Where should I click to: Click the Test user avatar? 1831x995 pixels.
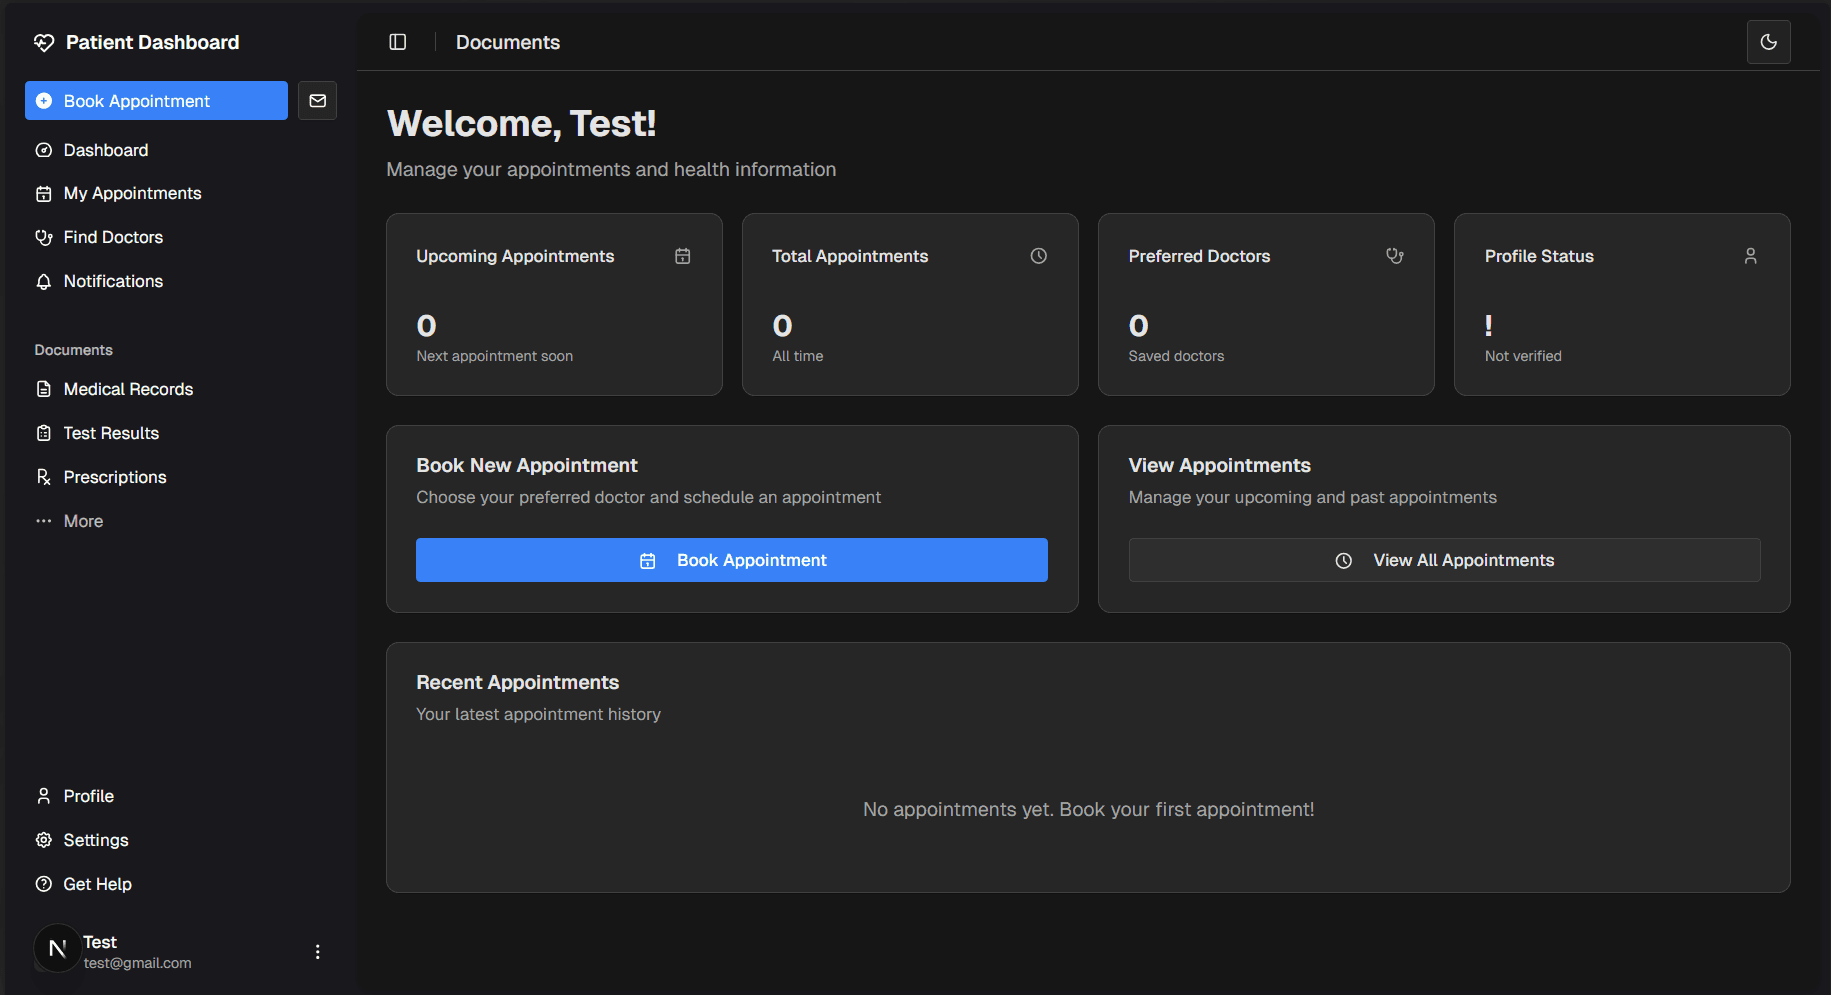click(x=57, y=948)
